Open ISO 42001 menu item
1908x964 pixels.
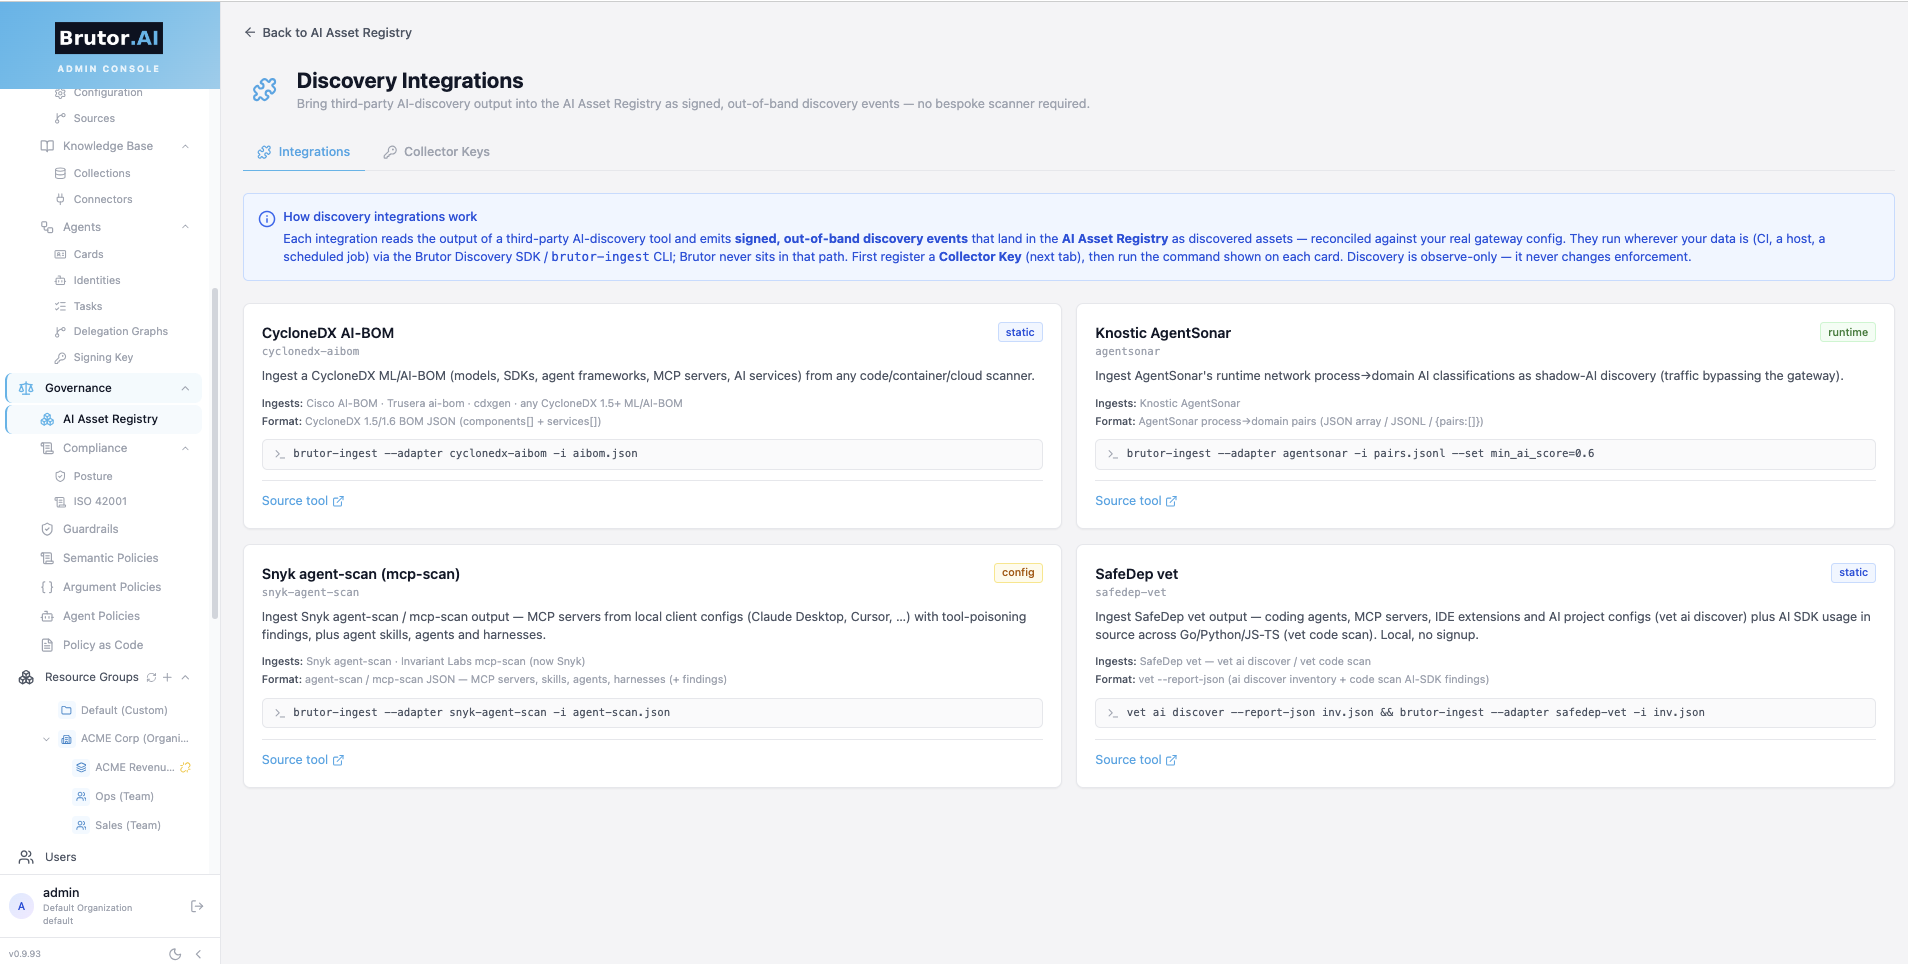click(100, 501)
